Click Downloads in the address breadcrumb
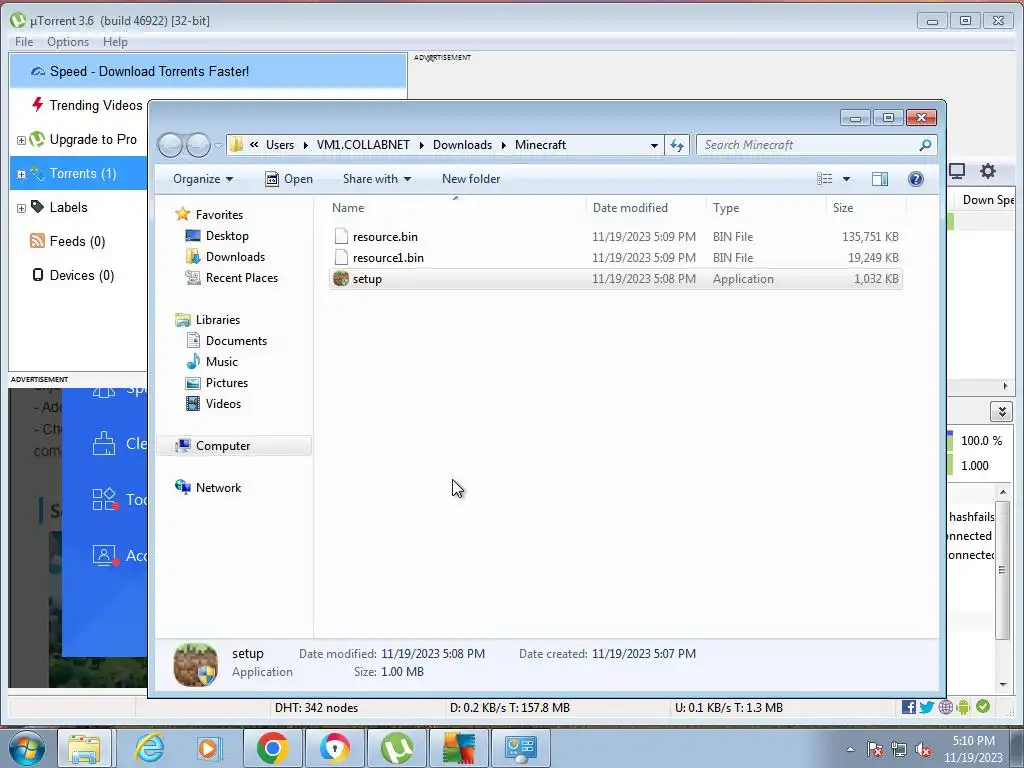The height and width of the screenshot is (768, 1024). [462, 145]
